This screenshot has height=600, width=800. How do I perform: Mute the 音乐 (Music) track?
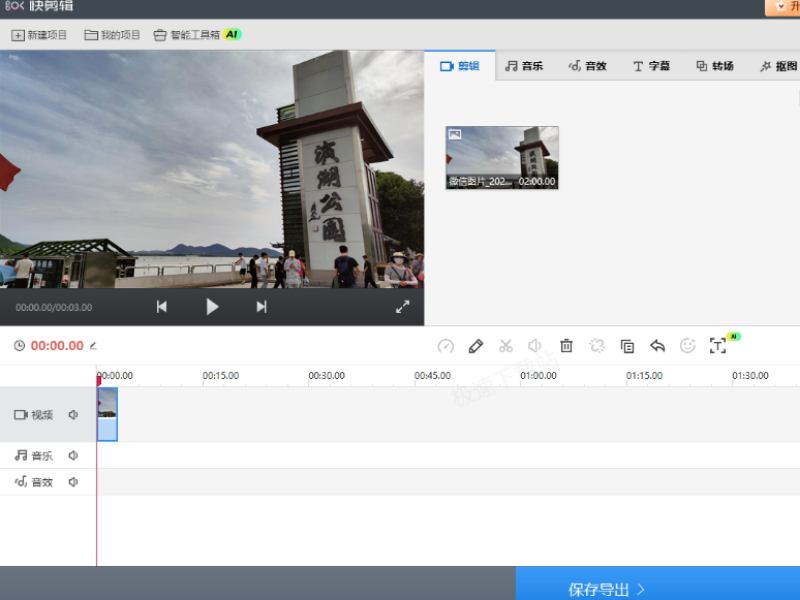point(73,455)
